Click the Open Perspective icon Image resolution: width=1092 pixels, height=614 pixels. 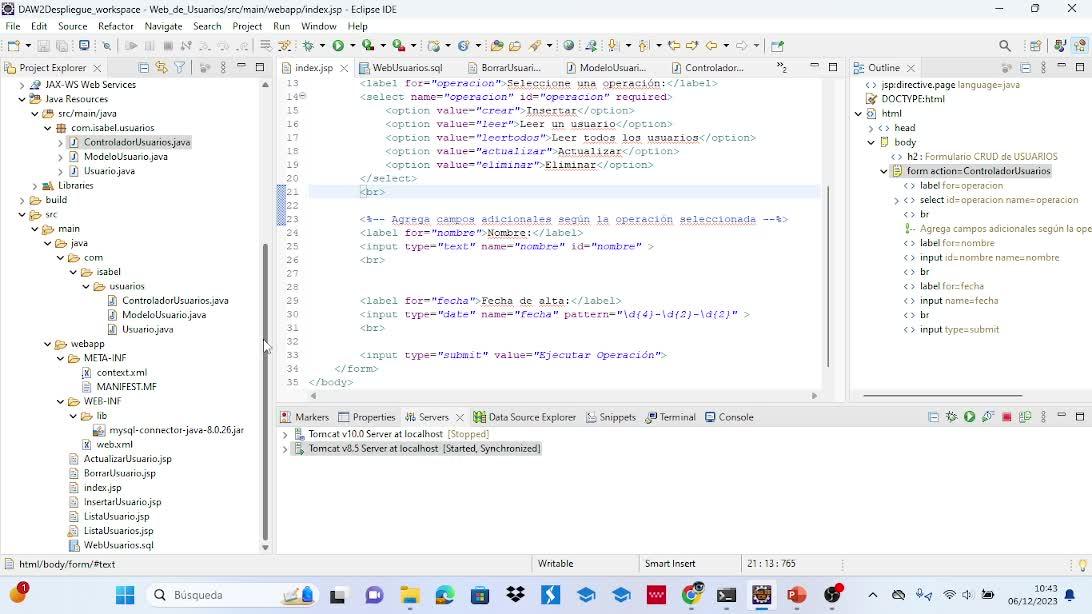tap(1036, 45)
